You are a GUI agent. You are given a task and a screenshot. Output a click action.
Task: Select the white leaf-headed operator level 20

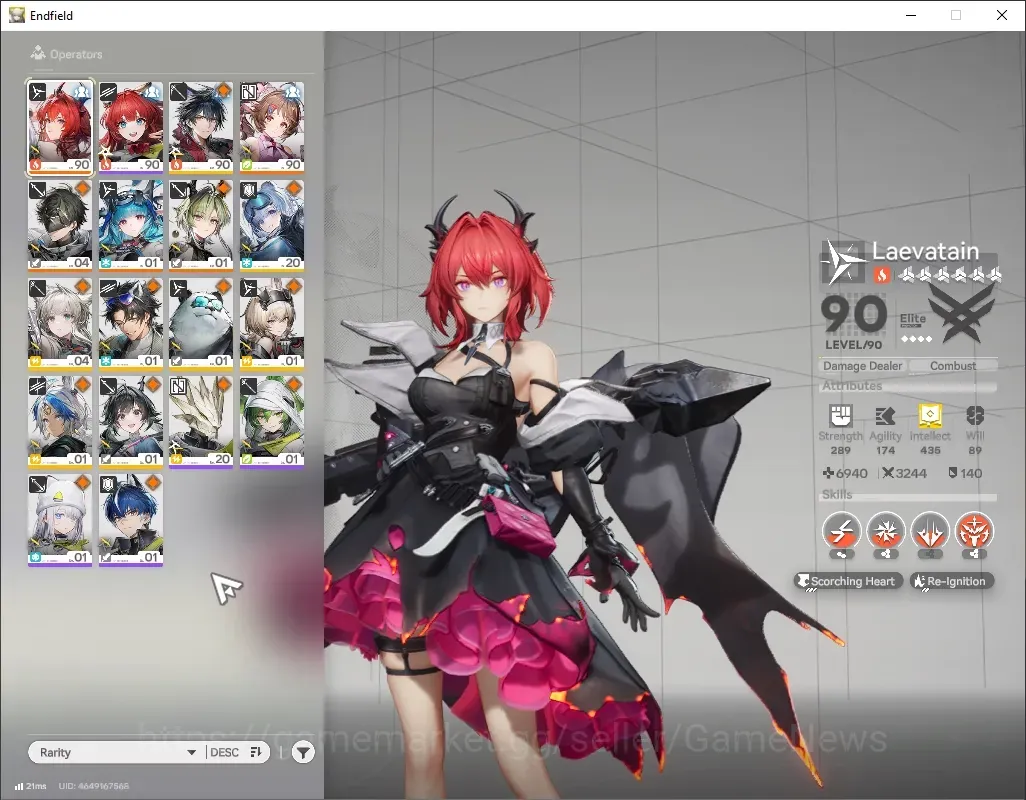click(202, 422)
